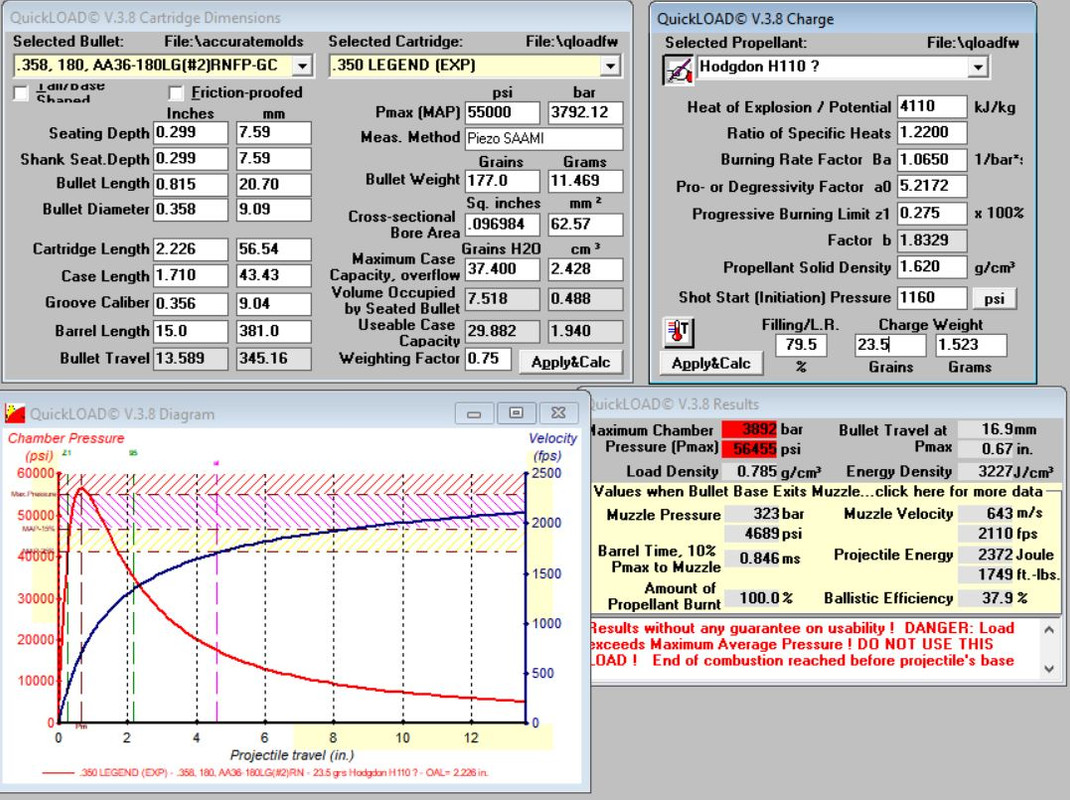Edit Shot Start Pressure field 1160
The image size is (1070, 800).
(932, 298)
